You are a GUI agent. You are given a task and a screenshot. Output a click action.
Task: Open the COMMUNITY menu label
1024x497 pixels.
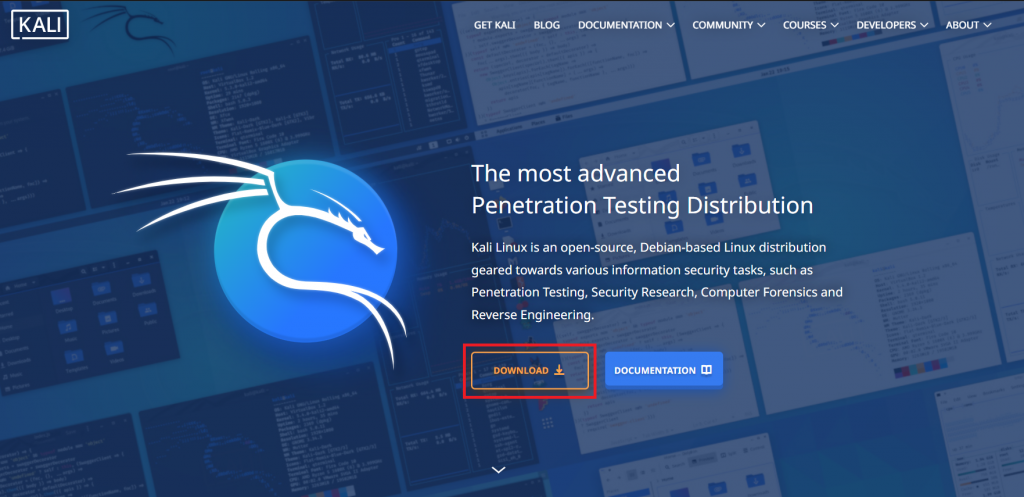click(x=722, y=25)
